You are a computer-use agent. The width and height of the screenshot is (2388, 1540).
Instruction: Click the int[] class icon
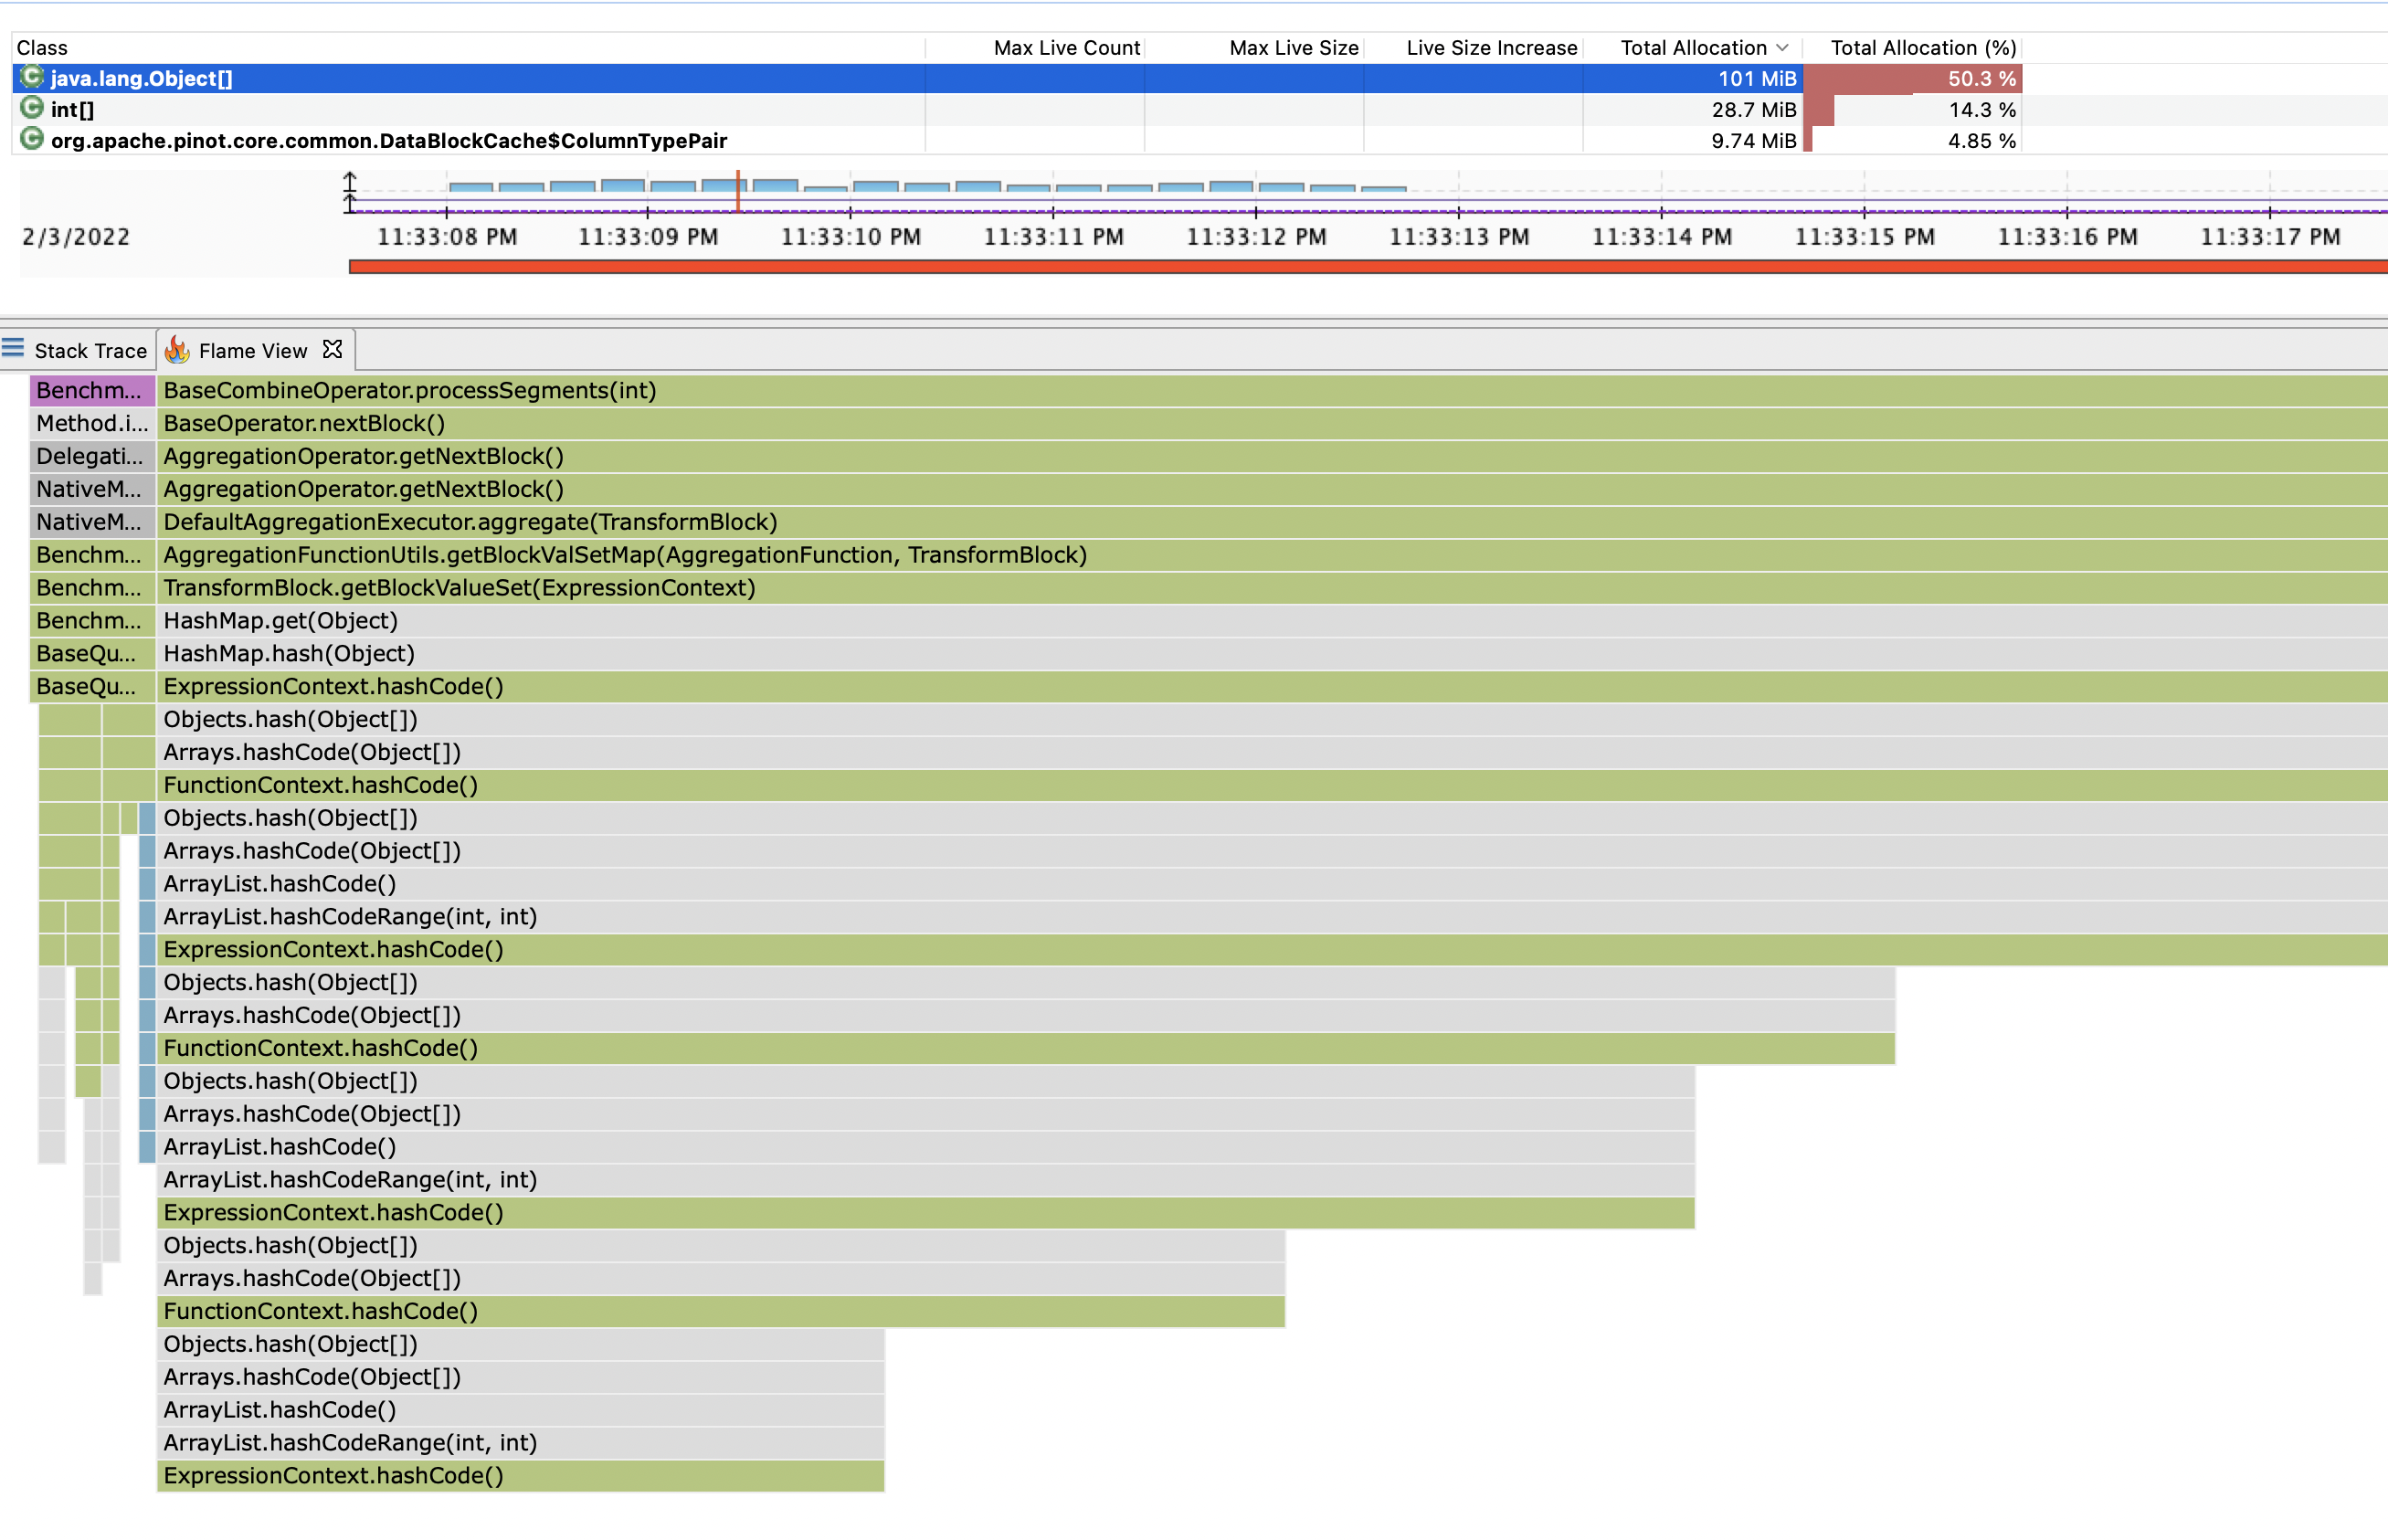pyautogui.click(x=32, y=108)
